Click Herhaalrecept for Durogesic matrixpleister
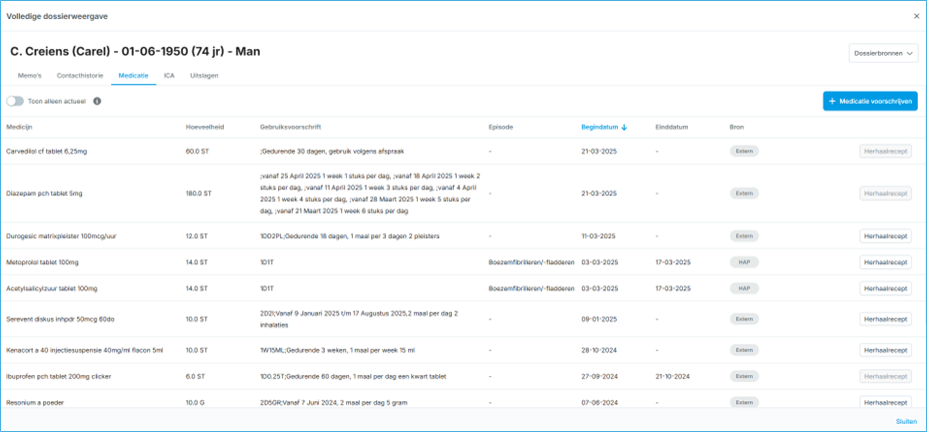The width and height of the screenshot is (927, 432). [x=885, y=236]
